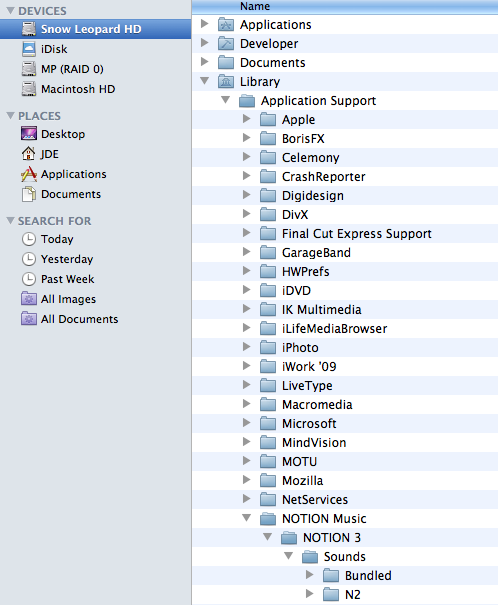Viewport: 498px width, 605px height.
Task: Click the GarageBand folder icon
Action: tap(268, 253)
